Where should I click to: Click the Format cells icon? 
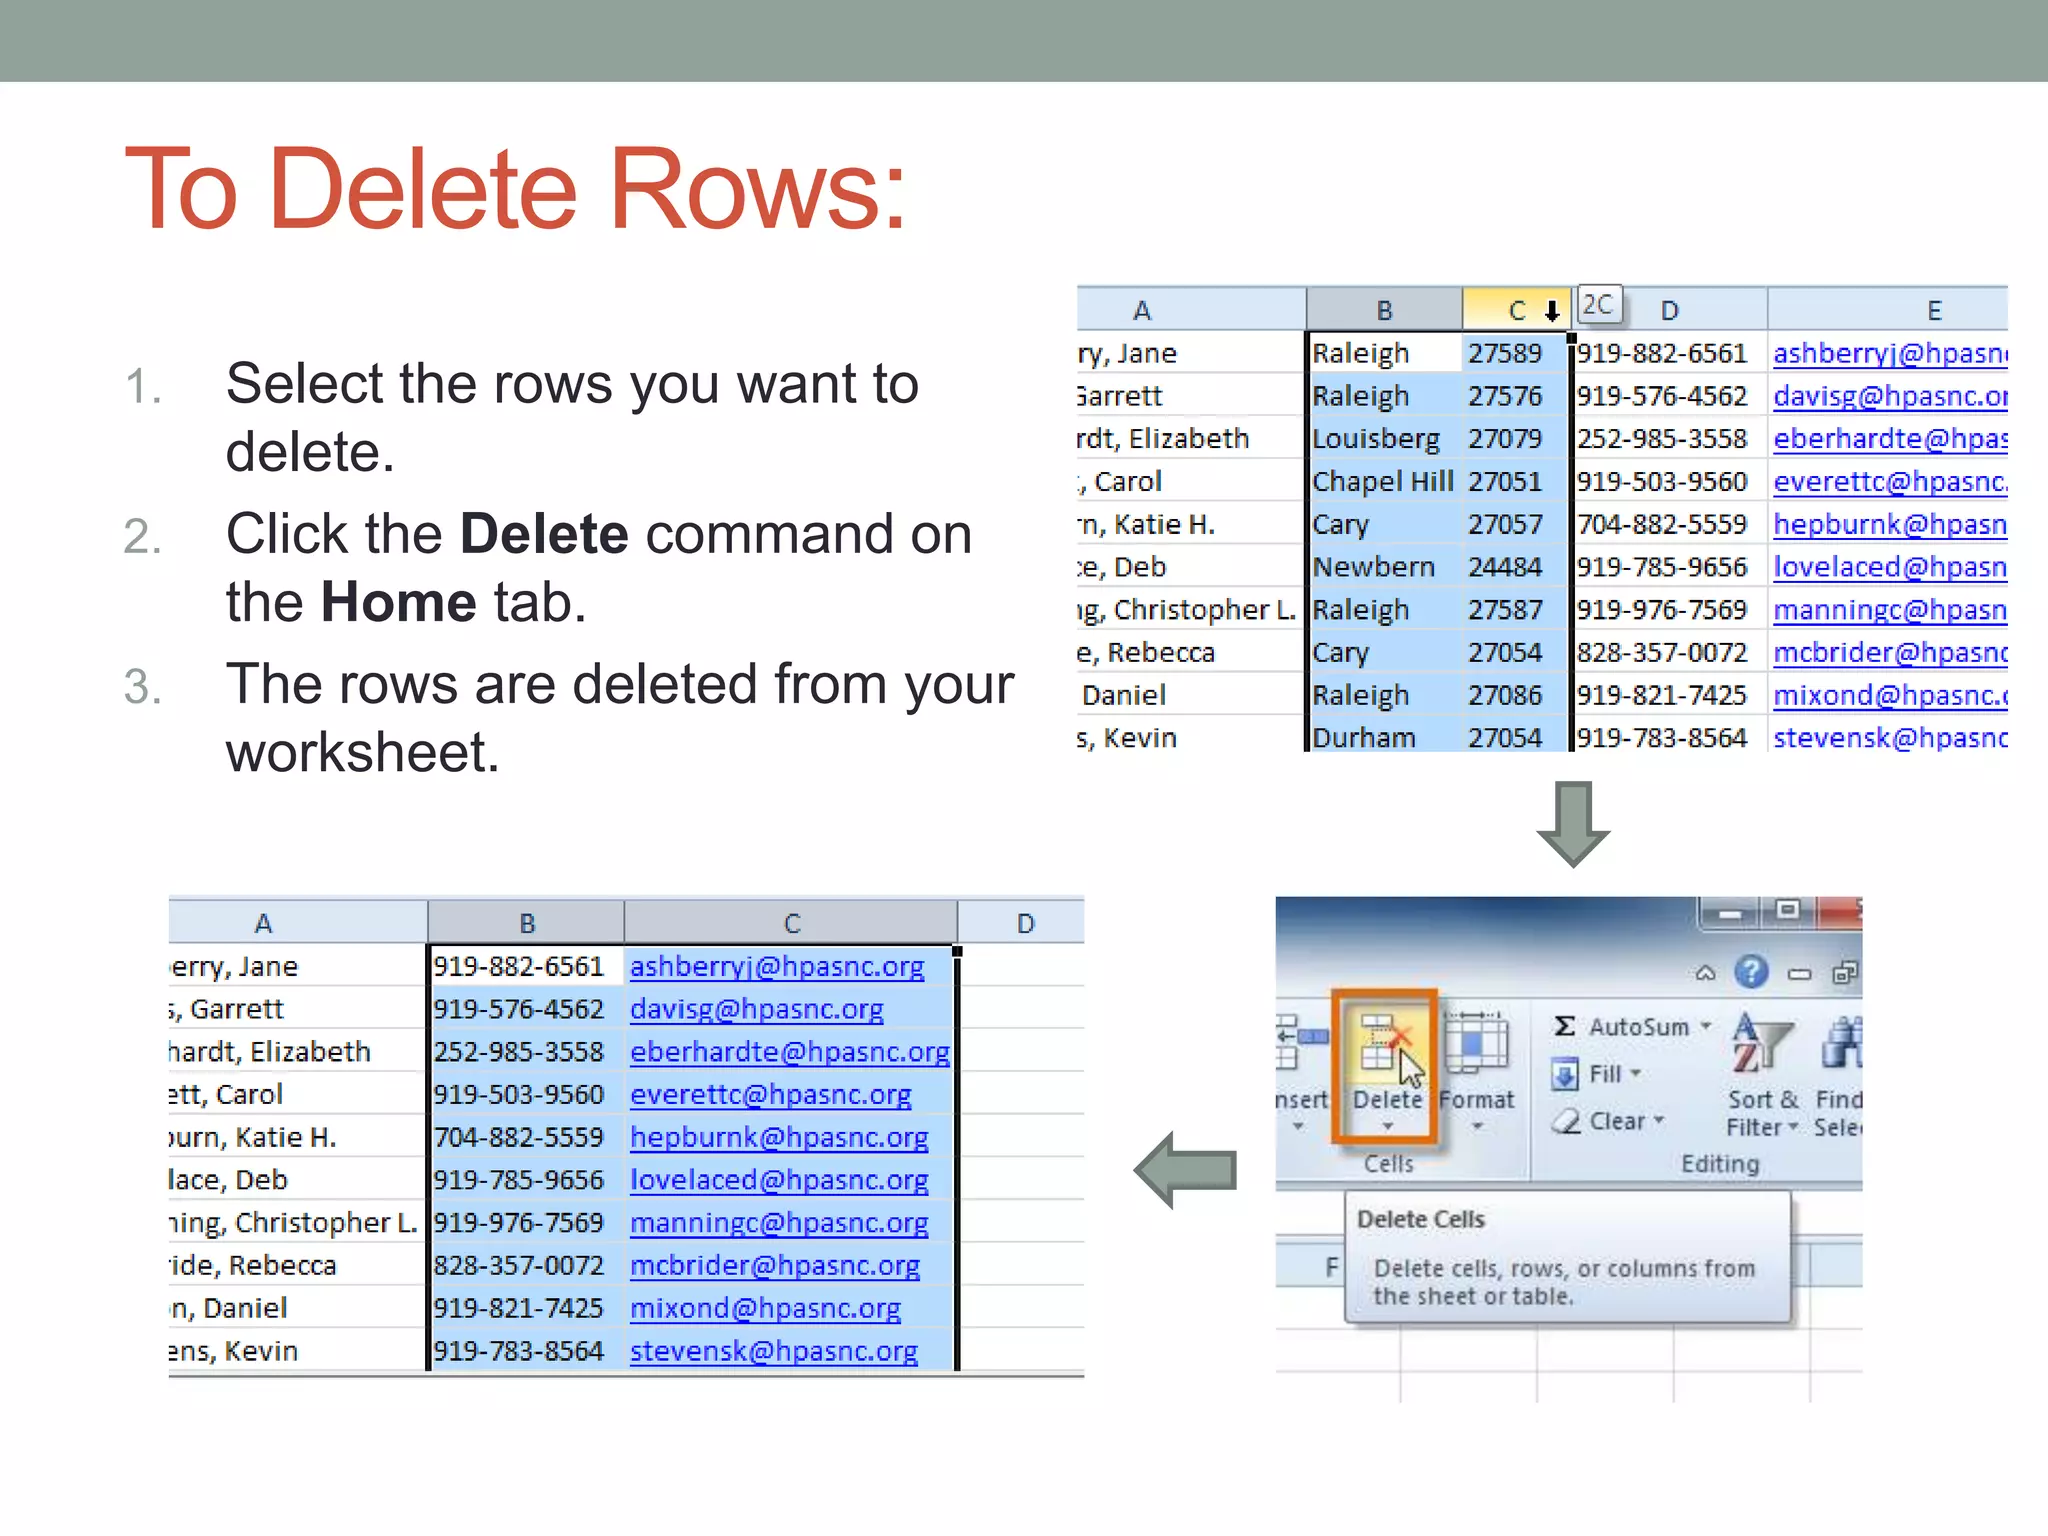(x=1476, y=1045)
